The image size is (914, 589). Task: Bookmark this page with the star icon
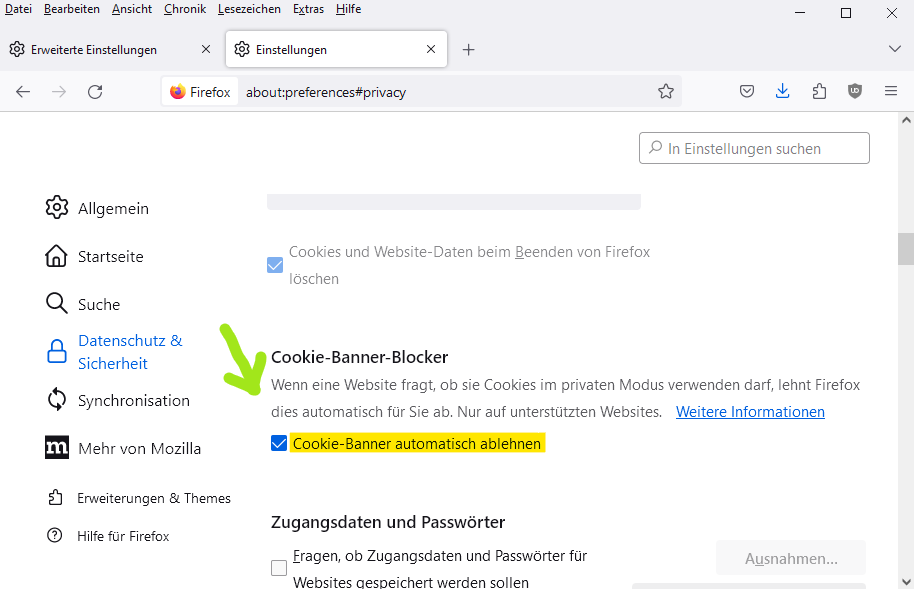click(666, 92)
